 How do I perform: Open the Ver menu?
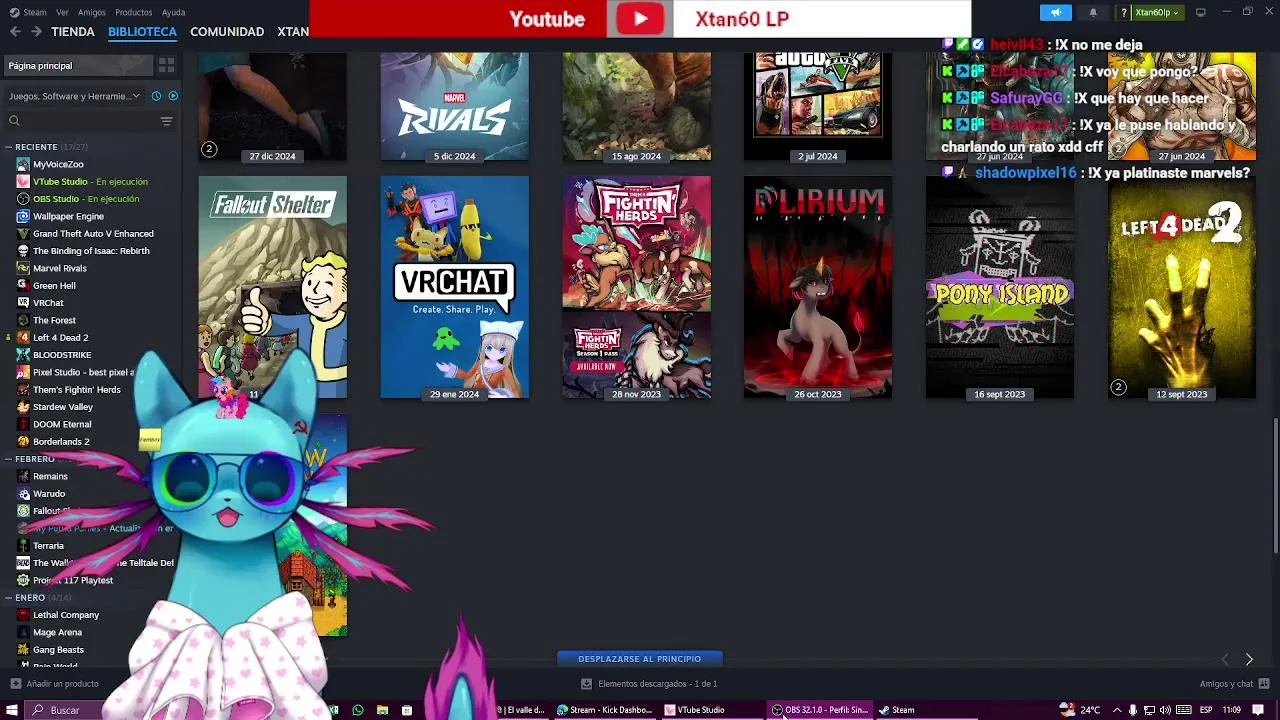pos(62,12)
